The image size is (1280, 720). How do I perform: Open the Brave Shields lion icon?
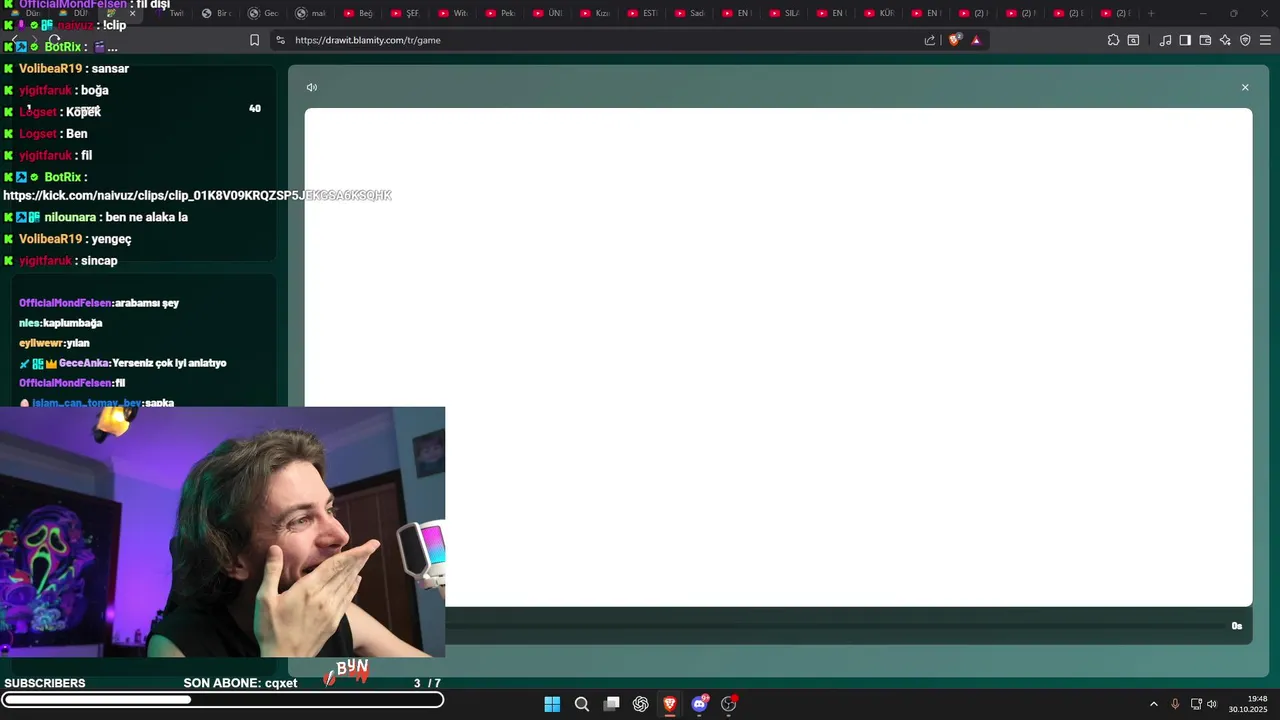(955, 40)
